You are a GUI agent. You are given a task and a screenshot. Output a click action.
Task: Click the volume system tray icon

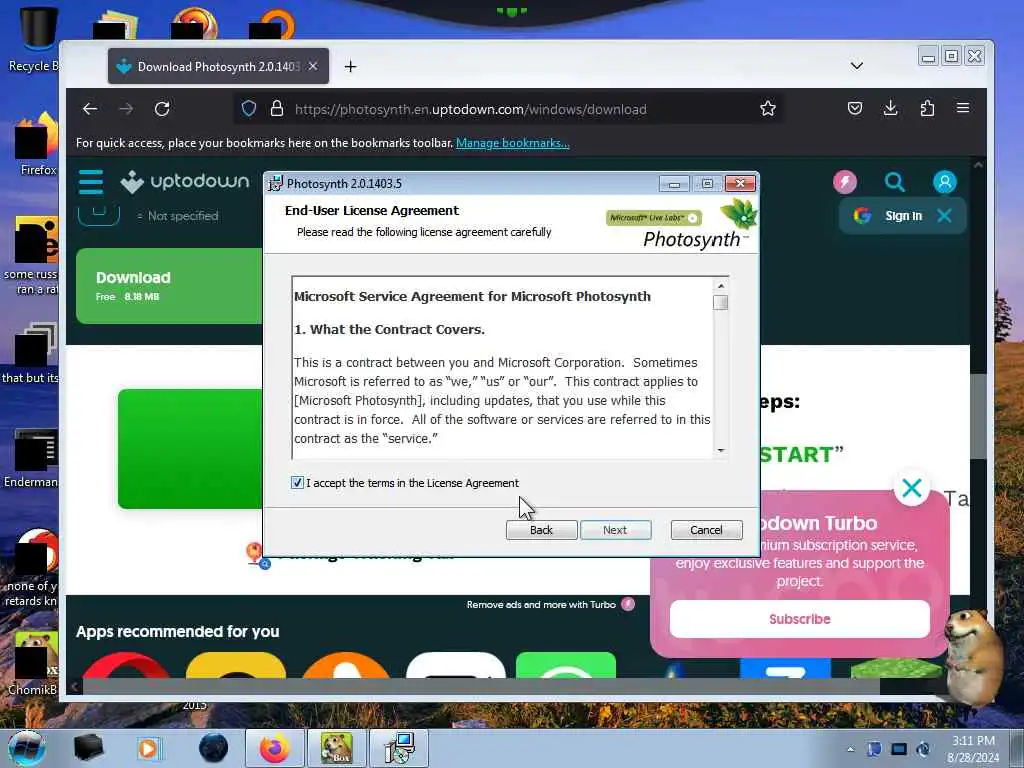(923, 749)
